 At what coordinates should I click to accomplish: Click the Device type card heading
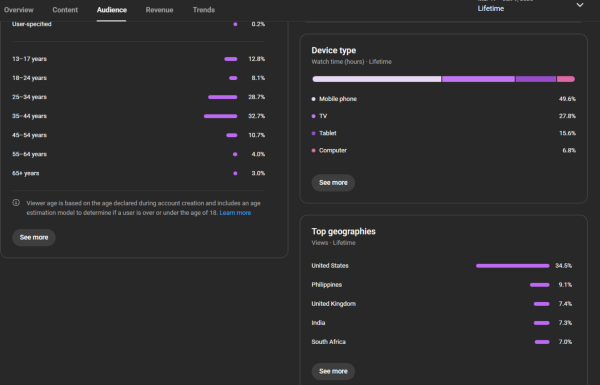point(334,51)
